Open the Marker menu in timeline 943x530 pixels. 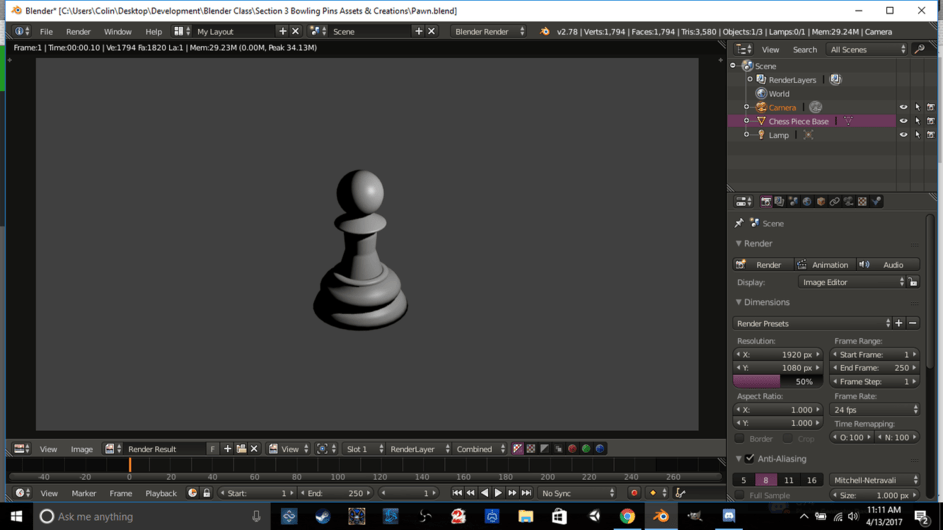(x=84, y=493)
